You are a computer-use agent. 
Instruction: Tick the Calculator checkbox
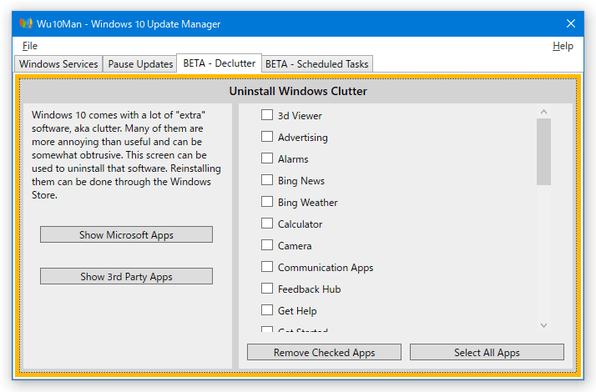(267, 223)
